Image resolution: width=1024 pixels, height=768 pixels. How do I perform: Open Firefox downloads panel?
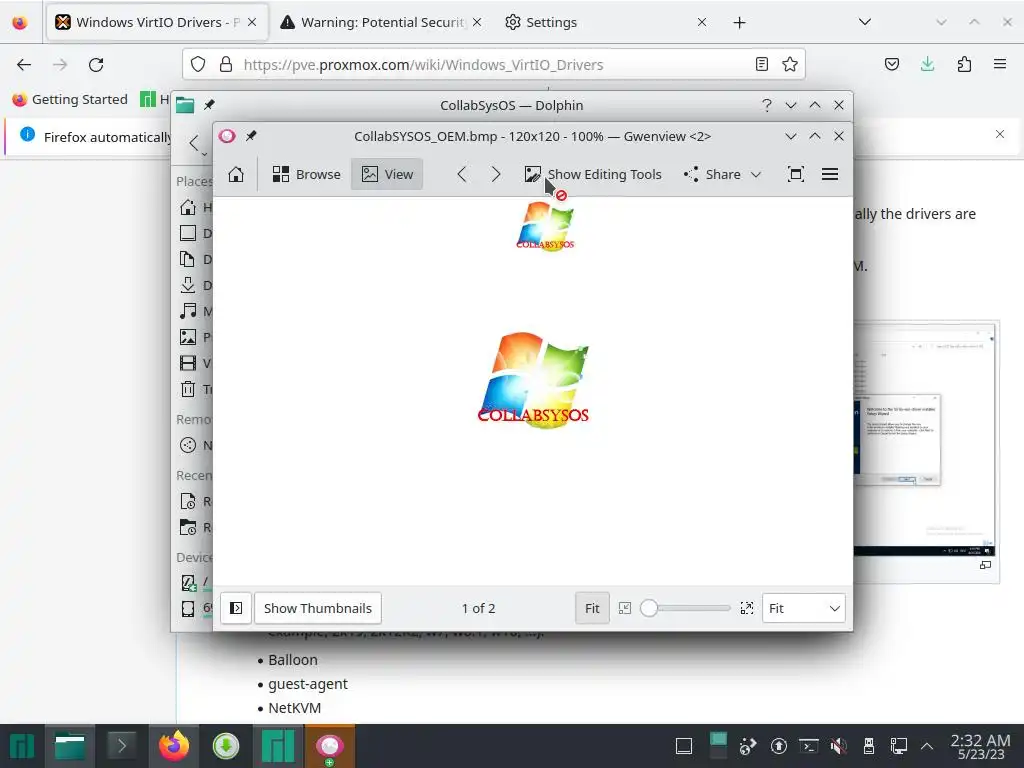[x=927, y=64]
